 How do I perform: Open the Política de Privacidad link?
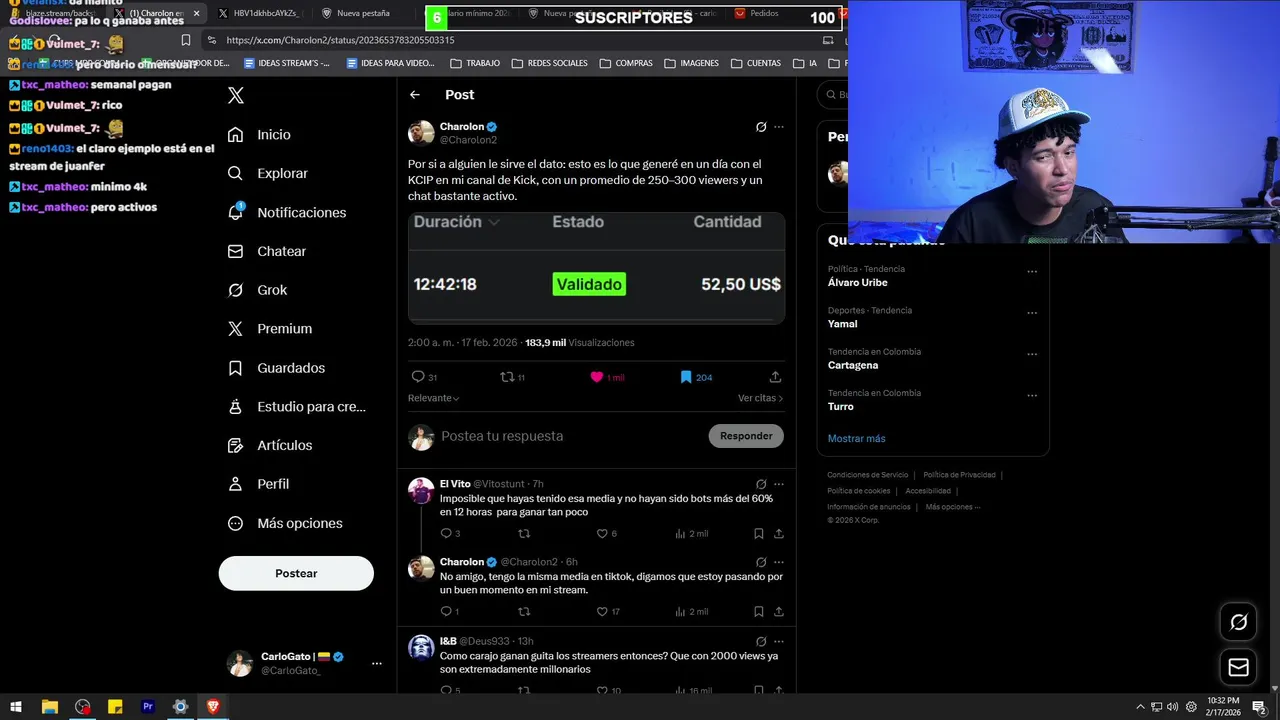[x=959, y=475]
